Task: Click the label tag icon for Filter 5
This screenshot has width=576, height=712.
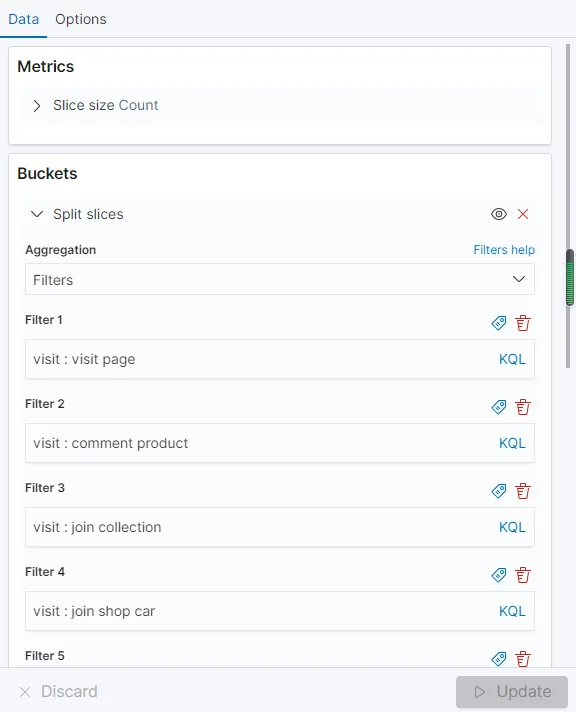Action: 499,659
